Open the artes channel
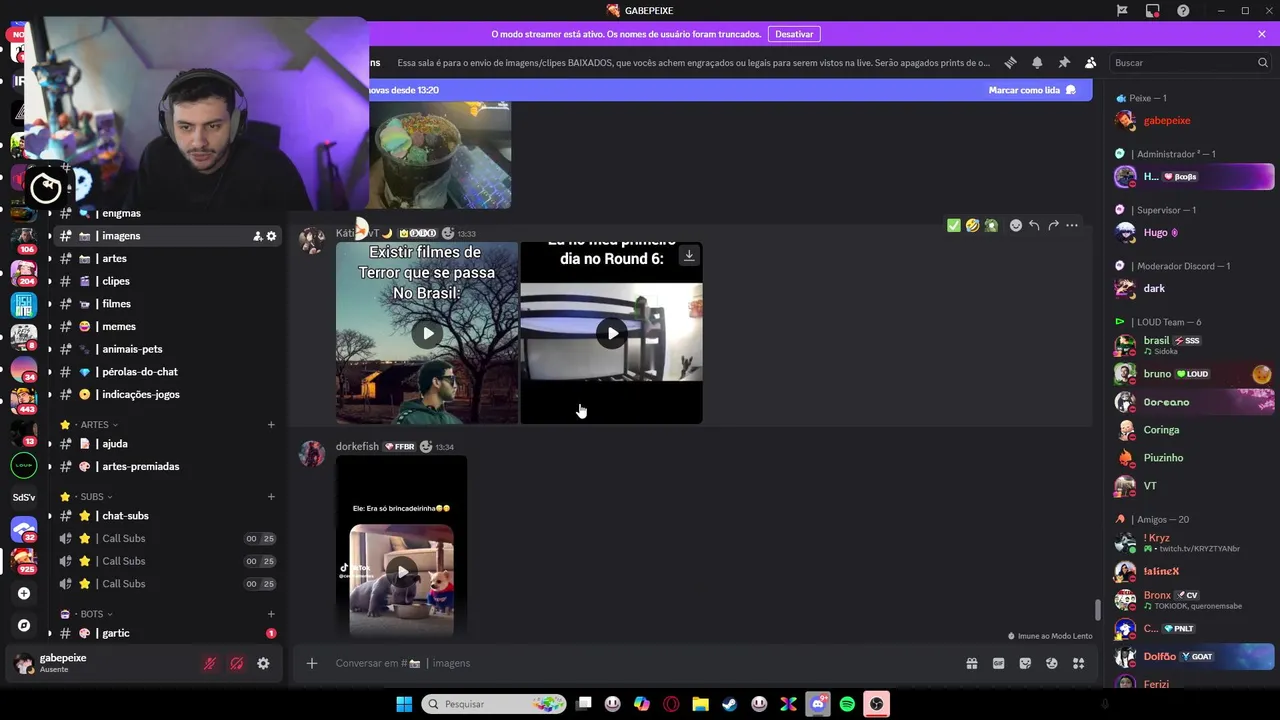Image resolution: width=1280 pixels, height=720 pixels. coord(167,258)
